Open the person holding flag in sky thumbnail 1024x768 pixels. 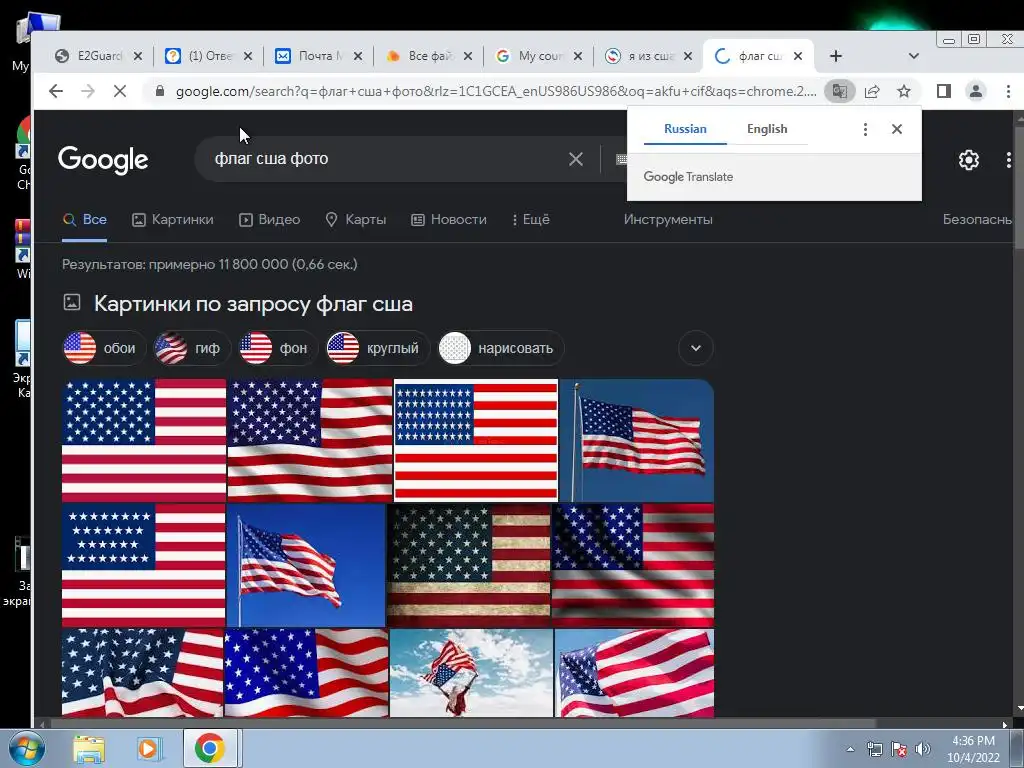coord(471,673)
